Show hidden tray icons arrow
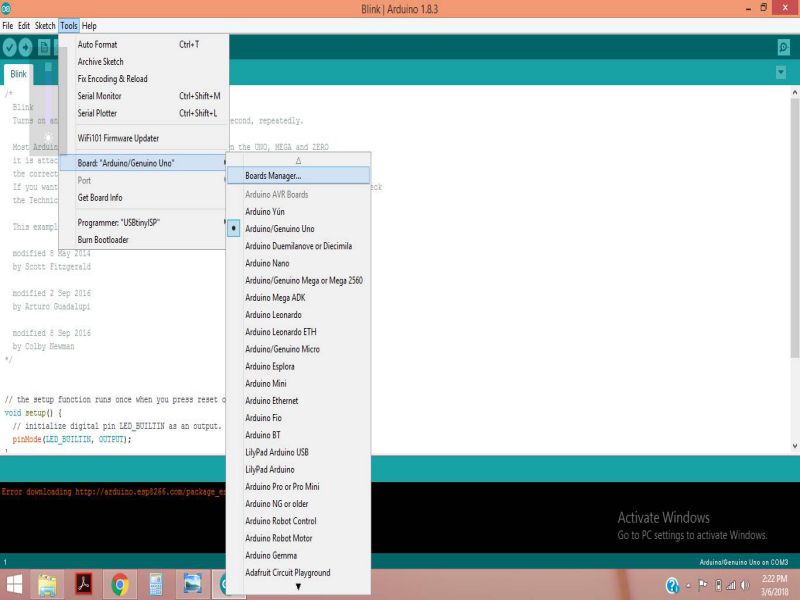 tap(688, 586)
